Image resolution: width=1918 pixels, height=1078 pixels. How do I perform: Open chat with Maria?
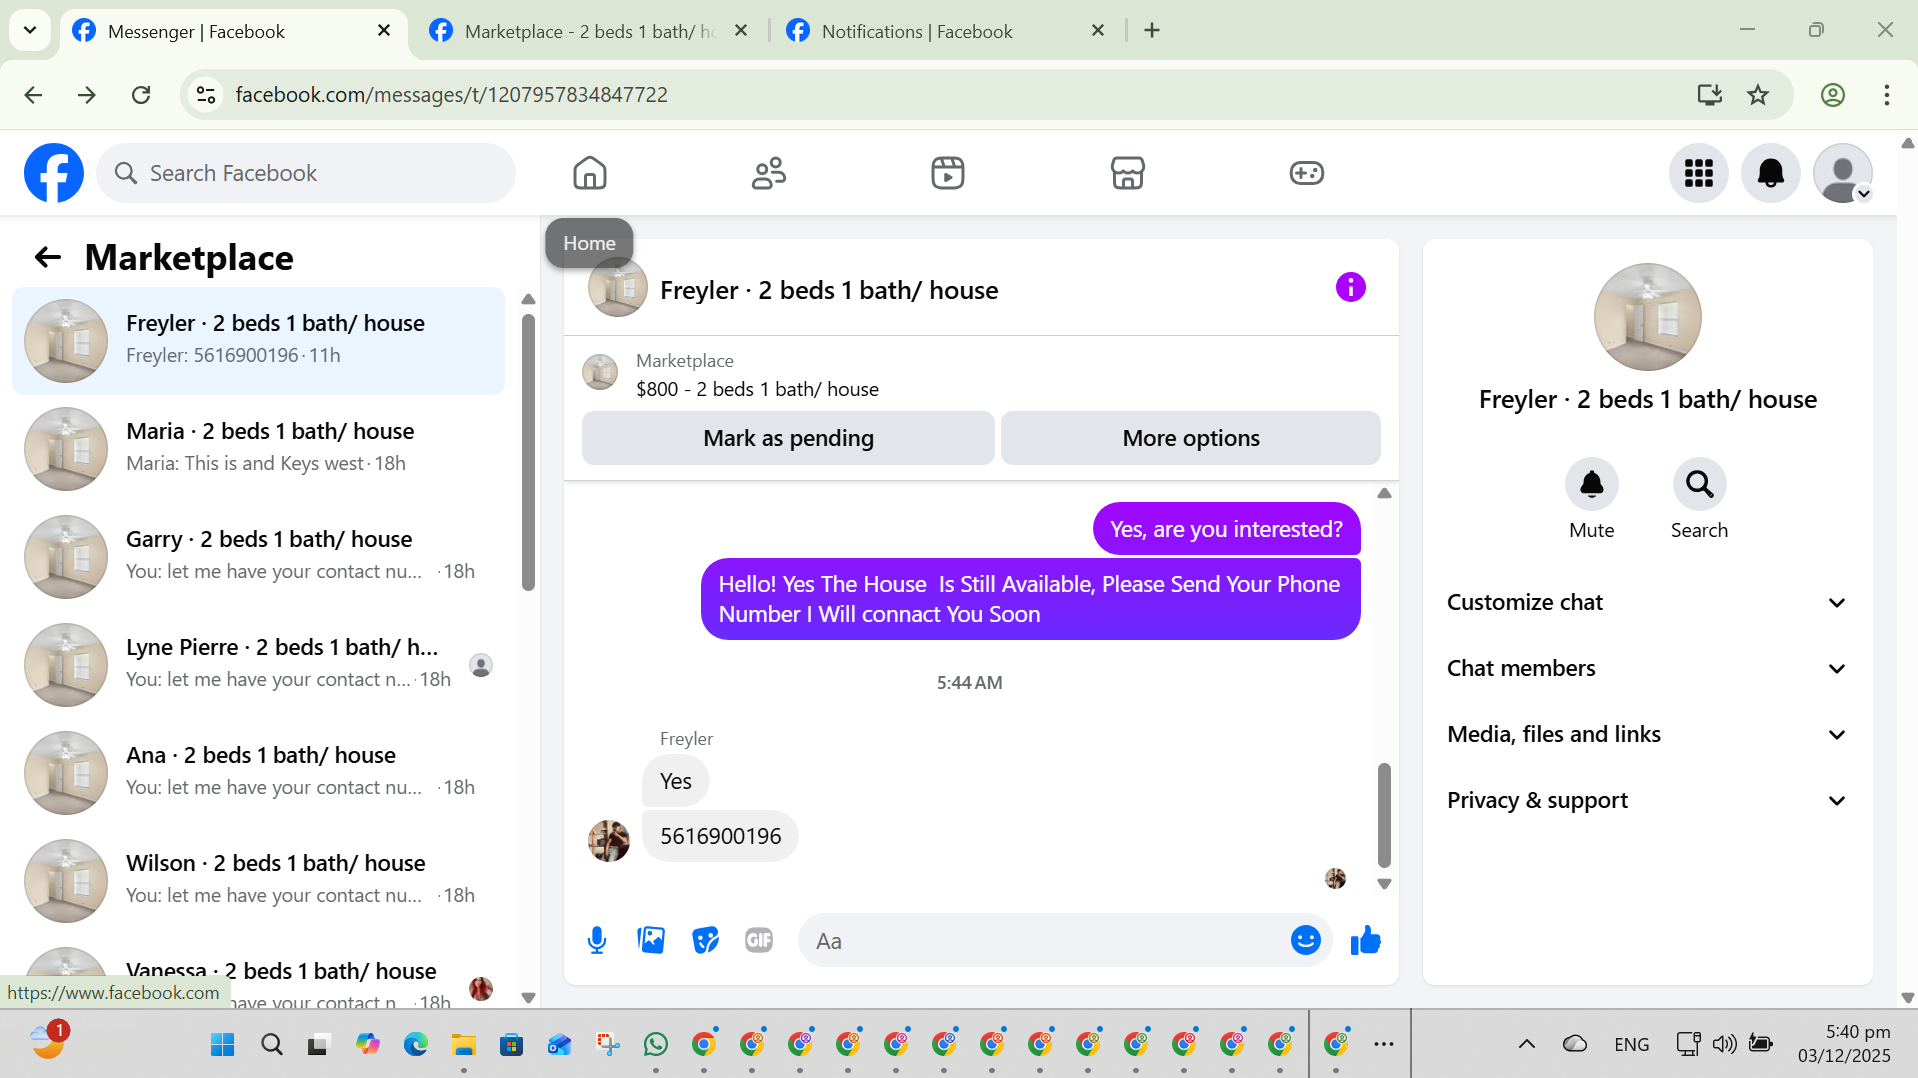tap(258, 449)
